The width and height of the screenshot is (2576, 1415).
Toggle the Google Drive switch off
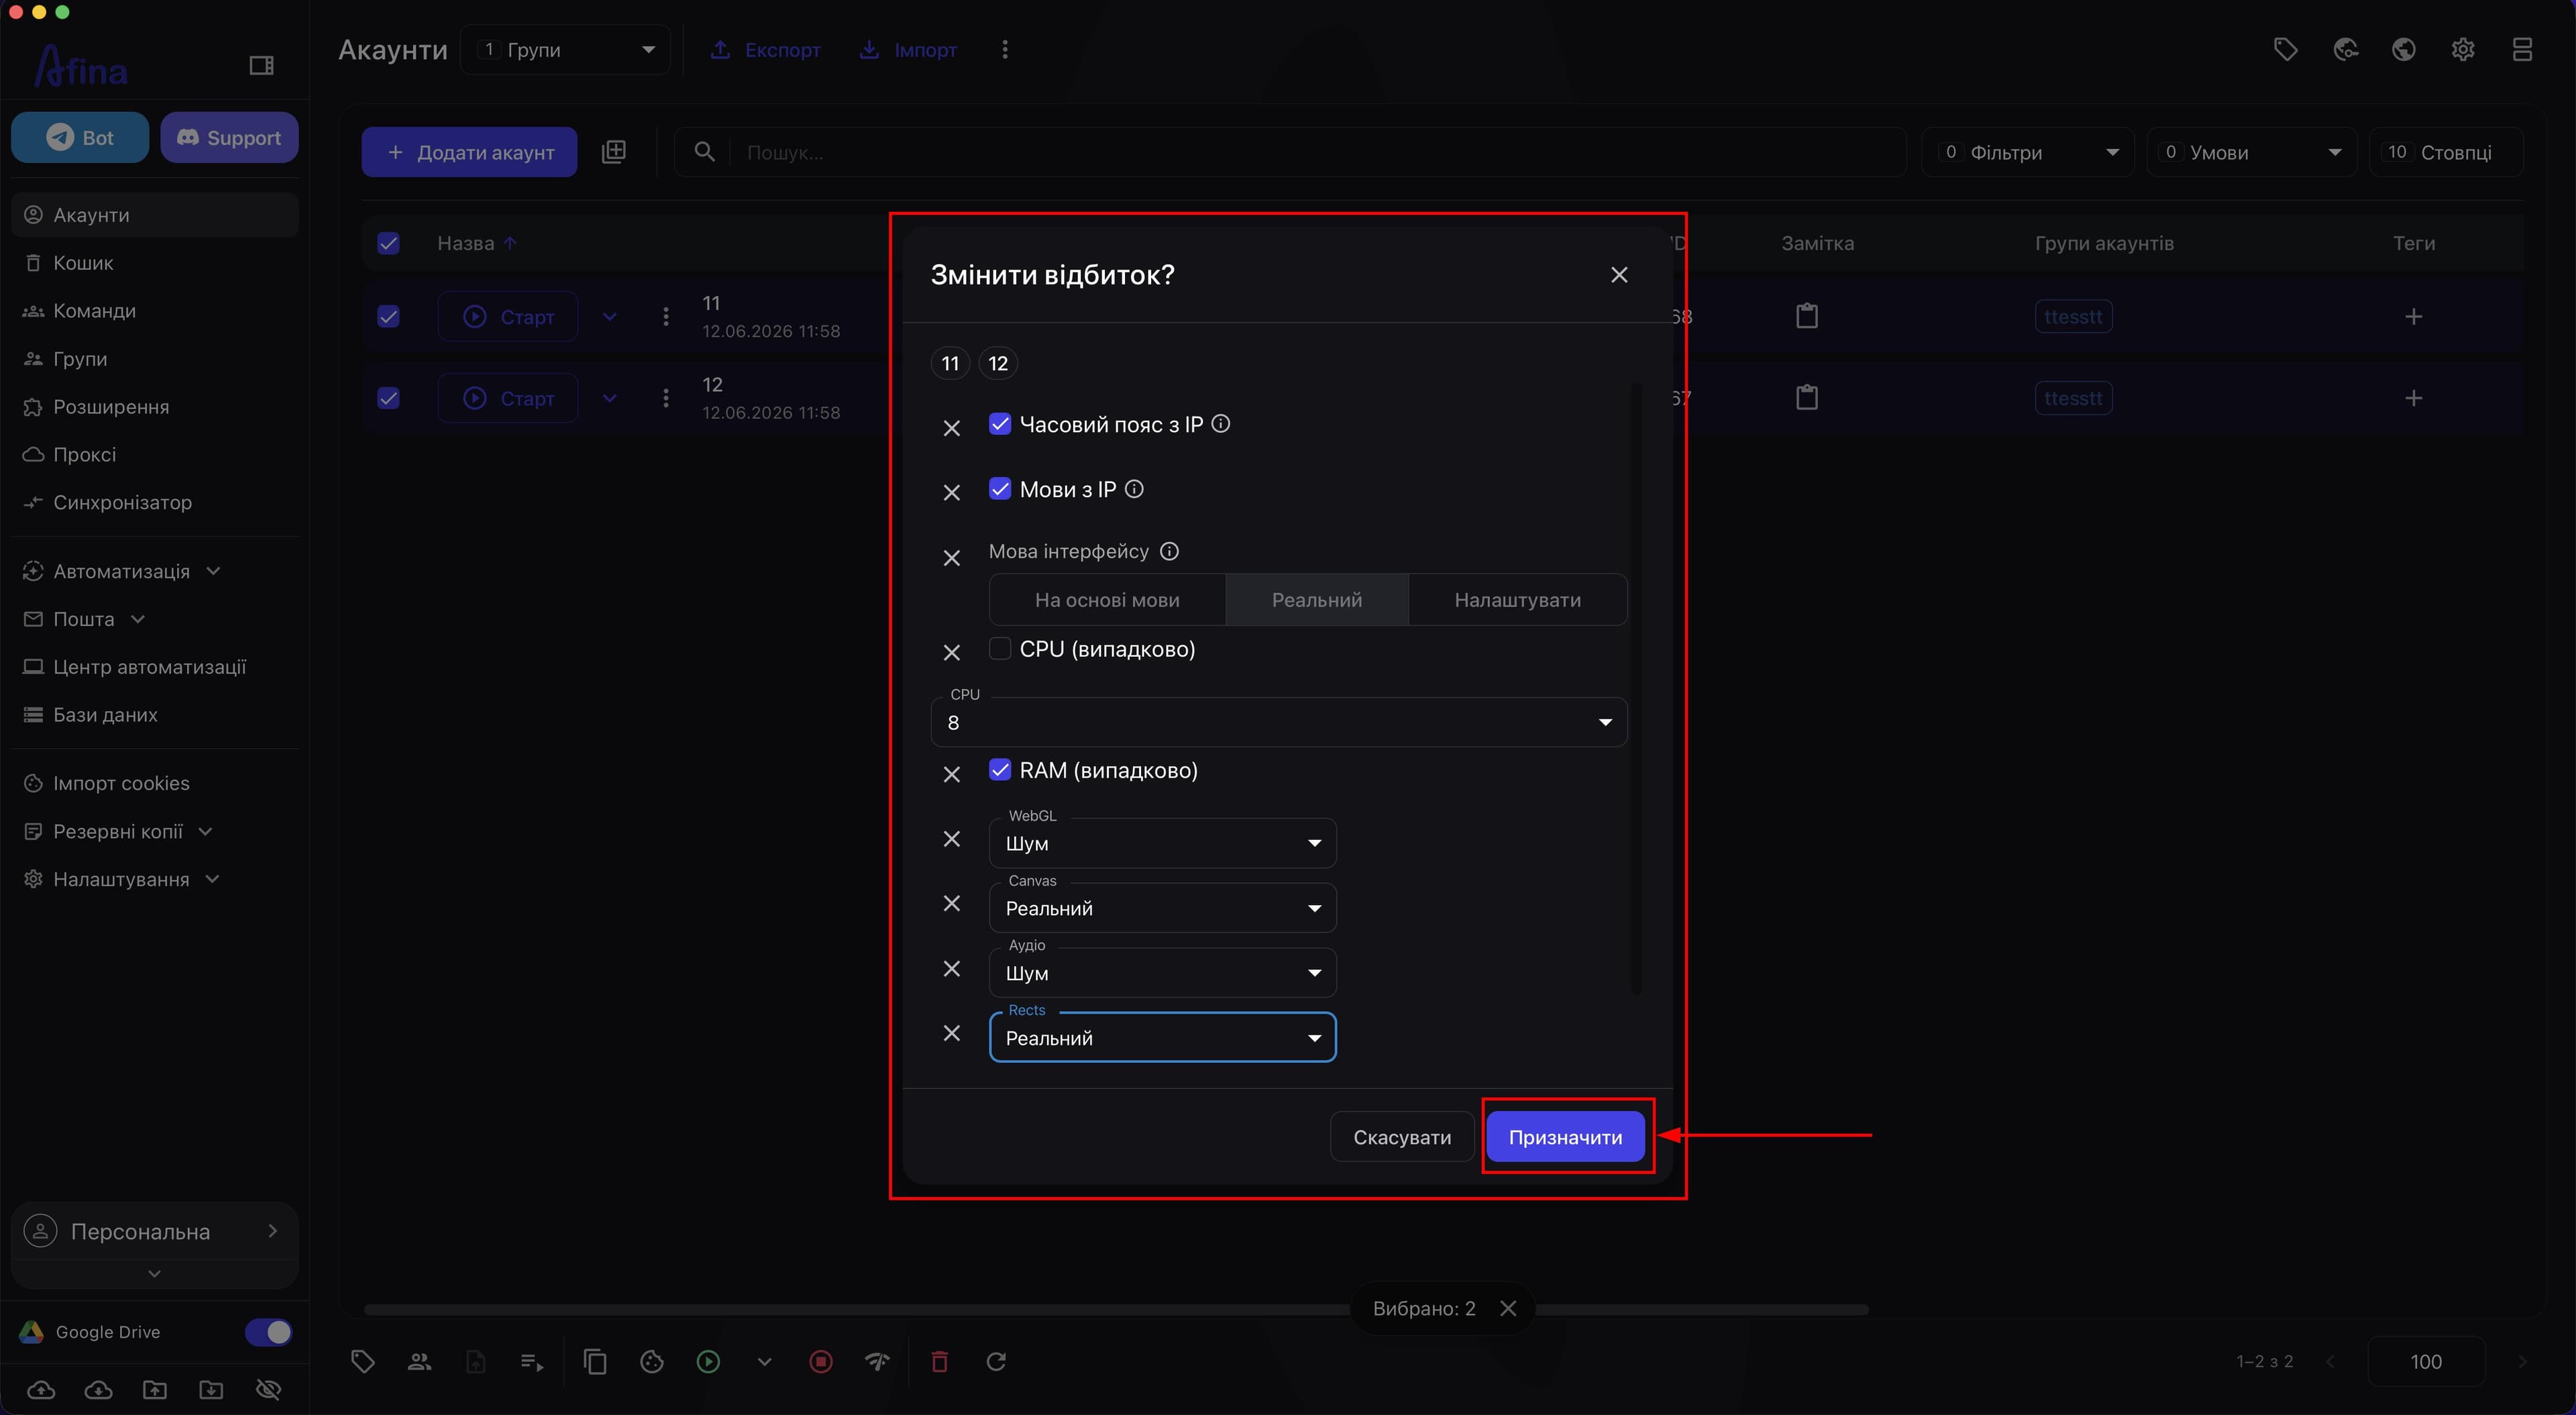[268, 1332]
